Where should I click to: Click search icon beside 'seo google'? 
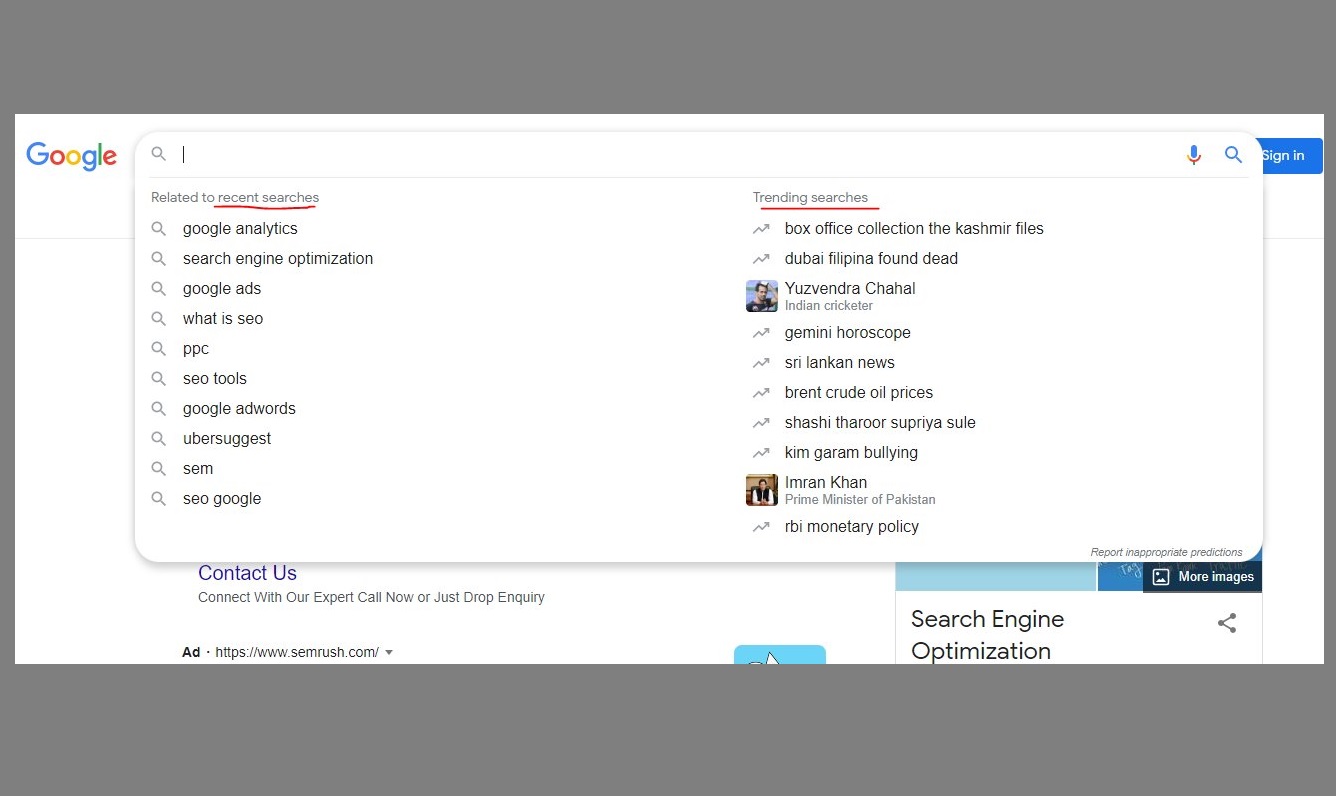tap(158, 498)
